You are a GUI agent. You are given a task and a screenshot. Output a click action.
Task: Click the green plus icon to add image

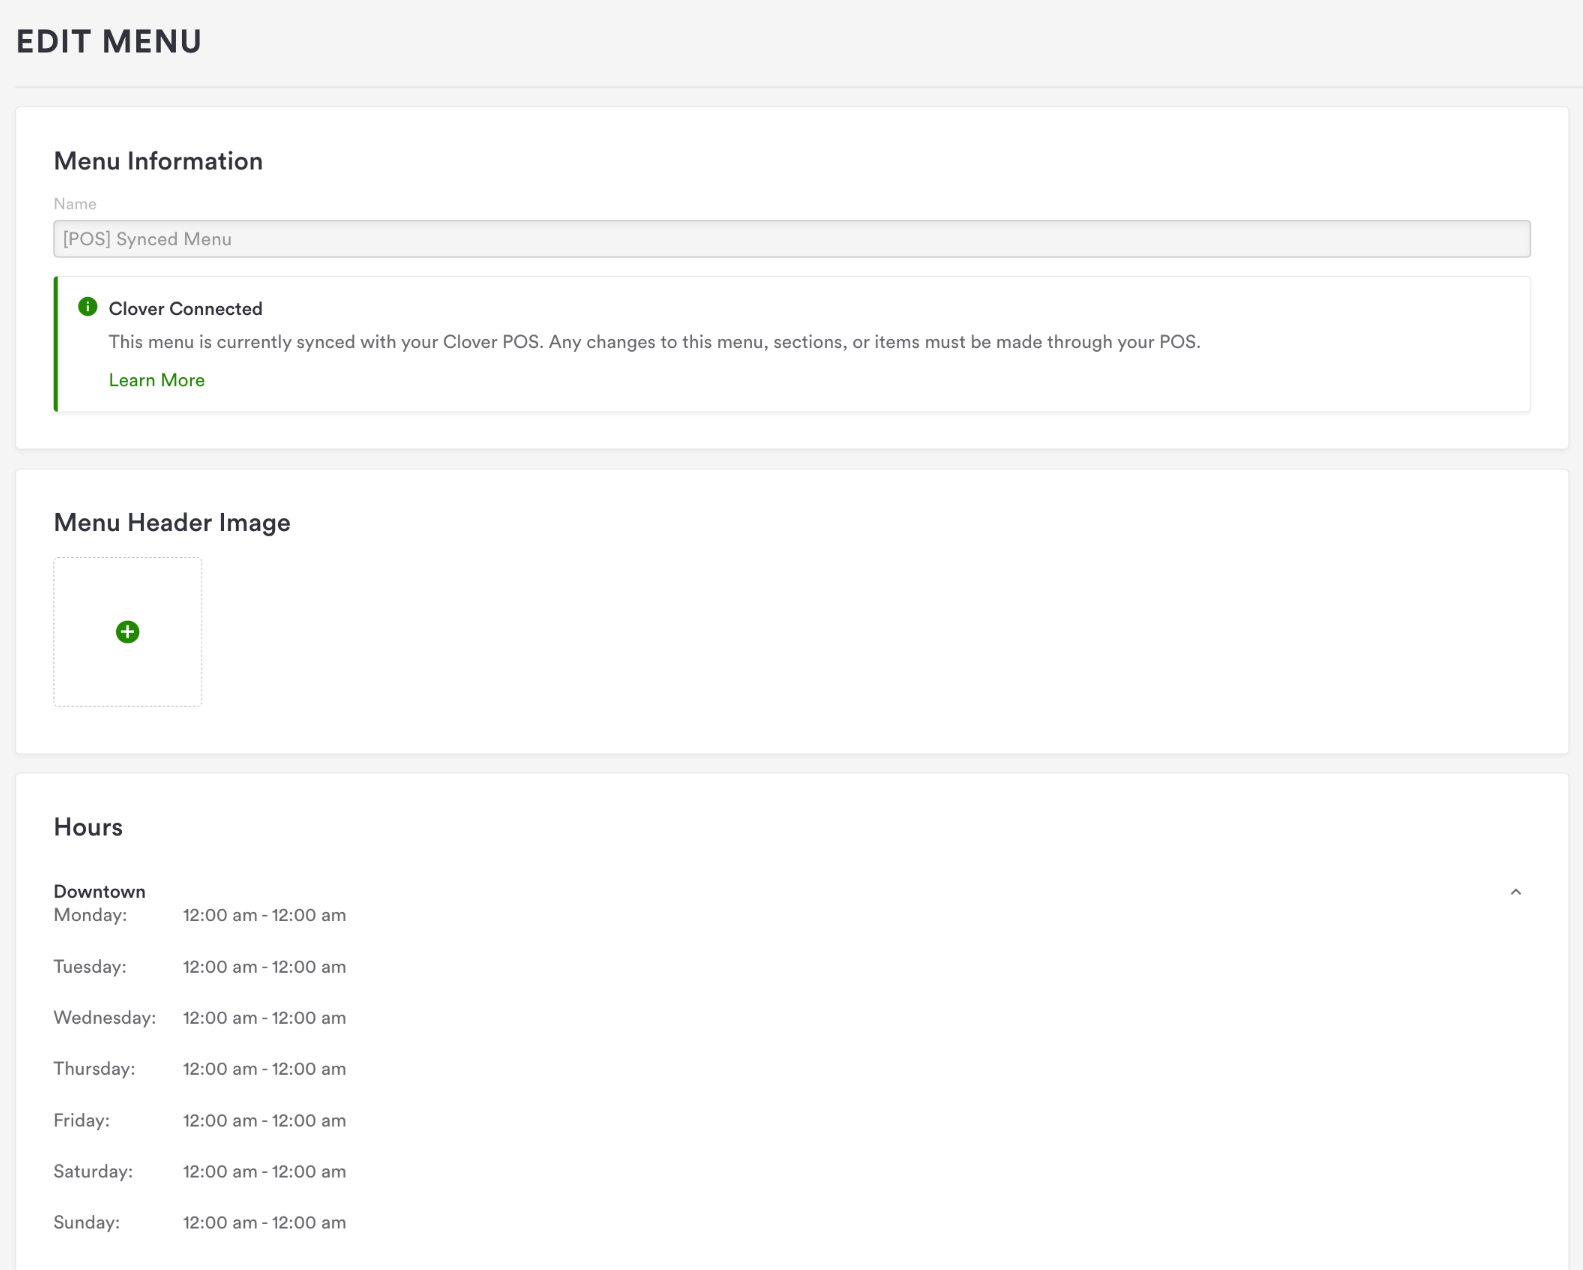click(127, 632)
